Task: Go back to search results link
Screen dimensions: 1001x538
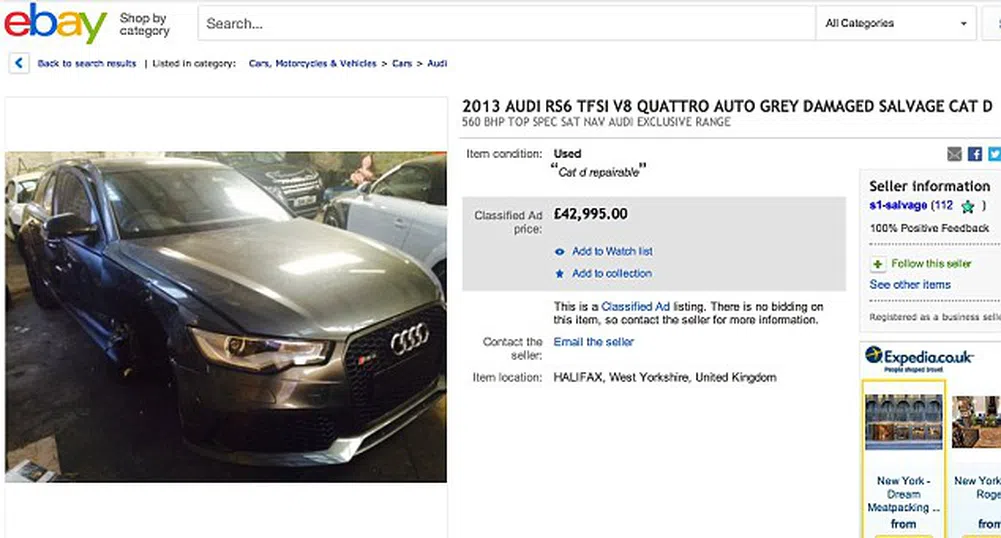Action: pyautogui.click(x=87, y=63)
